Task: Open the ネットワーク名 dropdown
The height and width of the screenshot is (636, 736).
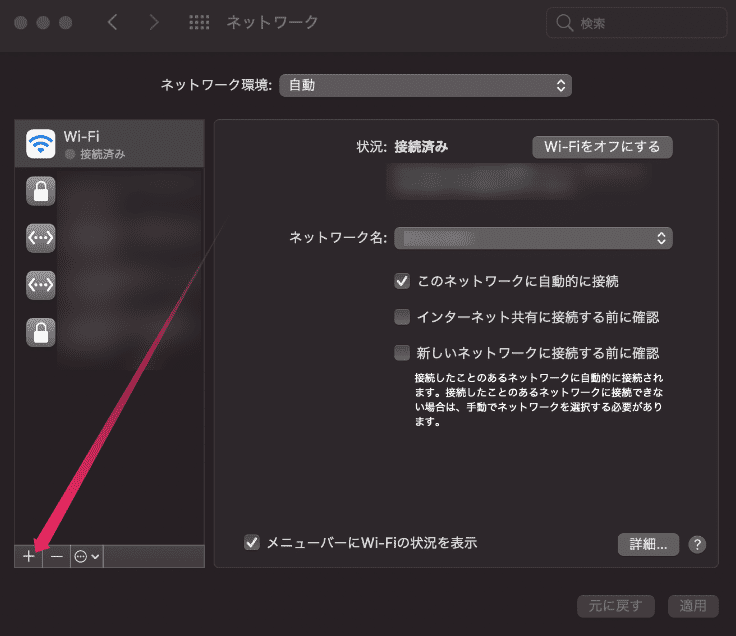Action: [x=533, y=238]
